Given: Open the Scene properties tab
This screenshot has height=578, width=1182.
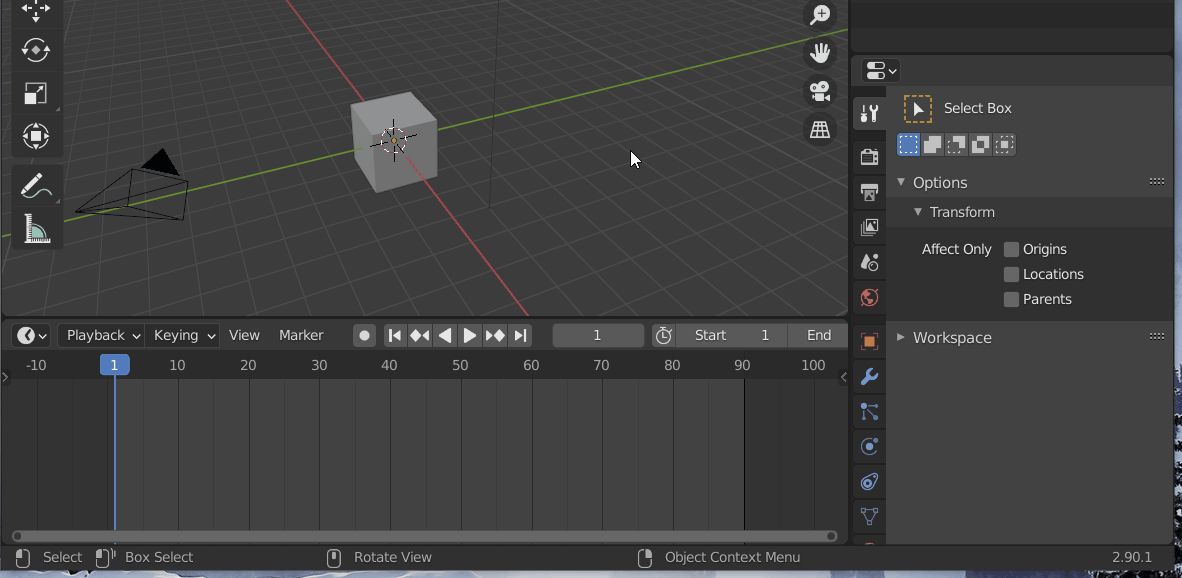Looking at the screenshot, I should [x=869, y=262].
